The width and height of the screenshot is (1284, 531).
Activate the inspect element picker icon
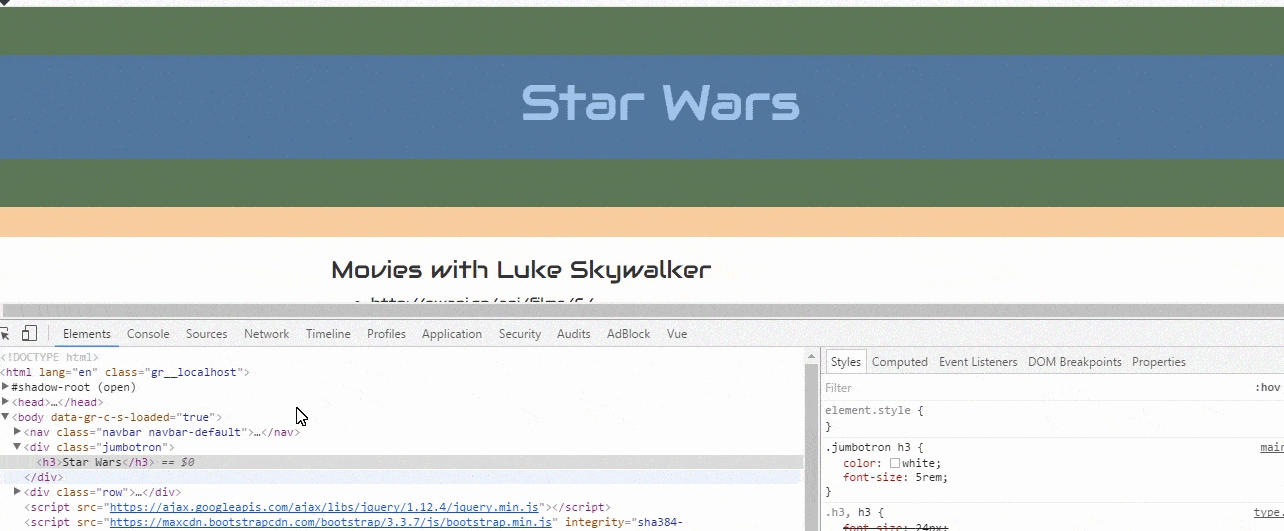5,334
